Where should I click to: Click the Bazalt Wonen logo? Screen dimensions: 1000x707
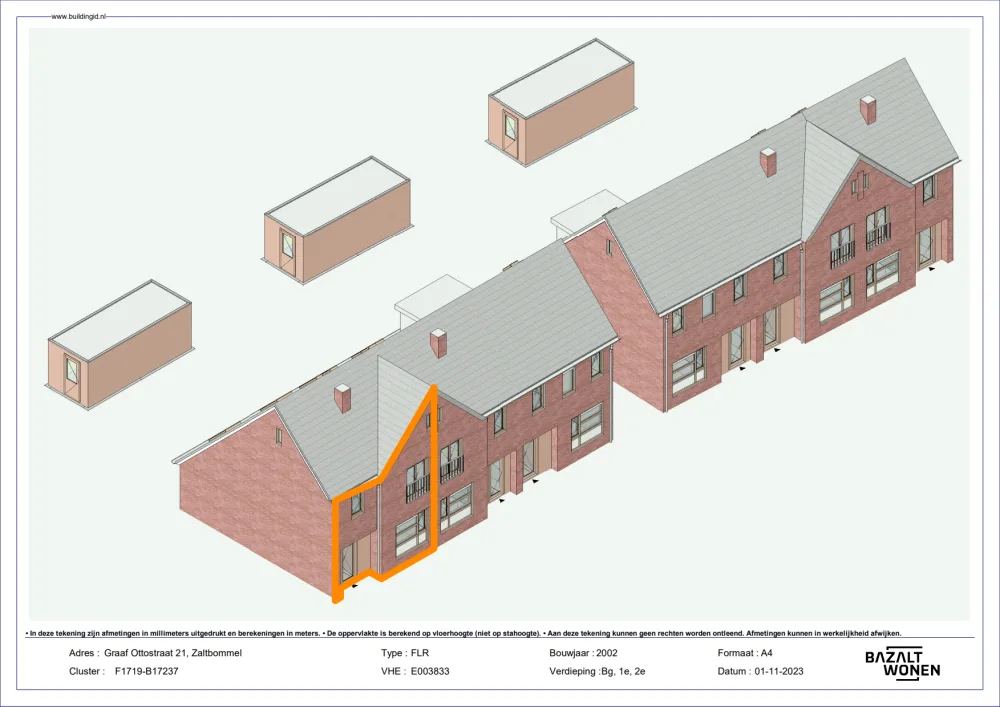point(901,662)
